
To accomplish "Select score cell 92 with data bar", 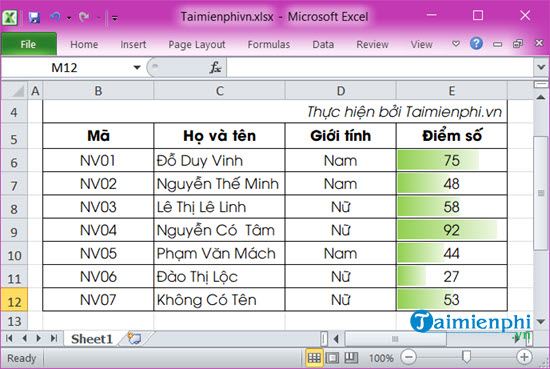I will click(452, 230).
